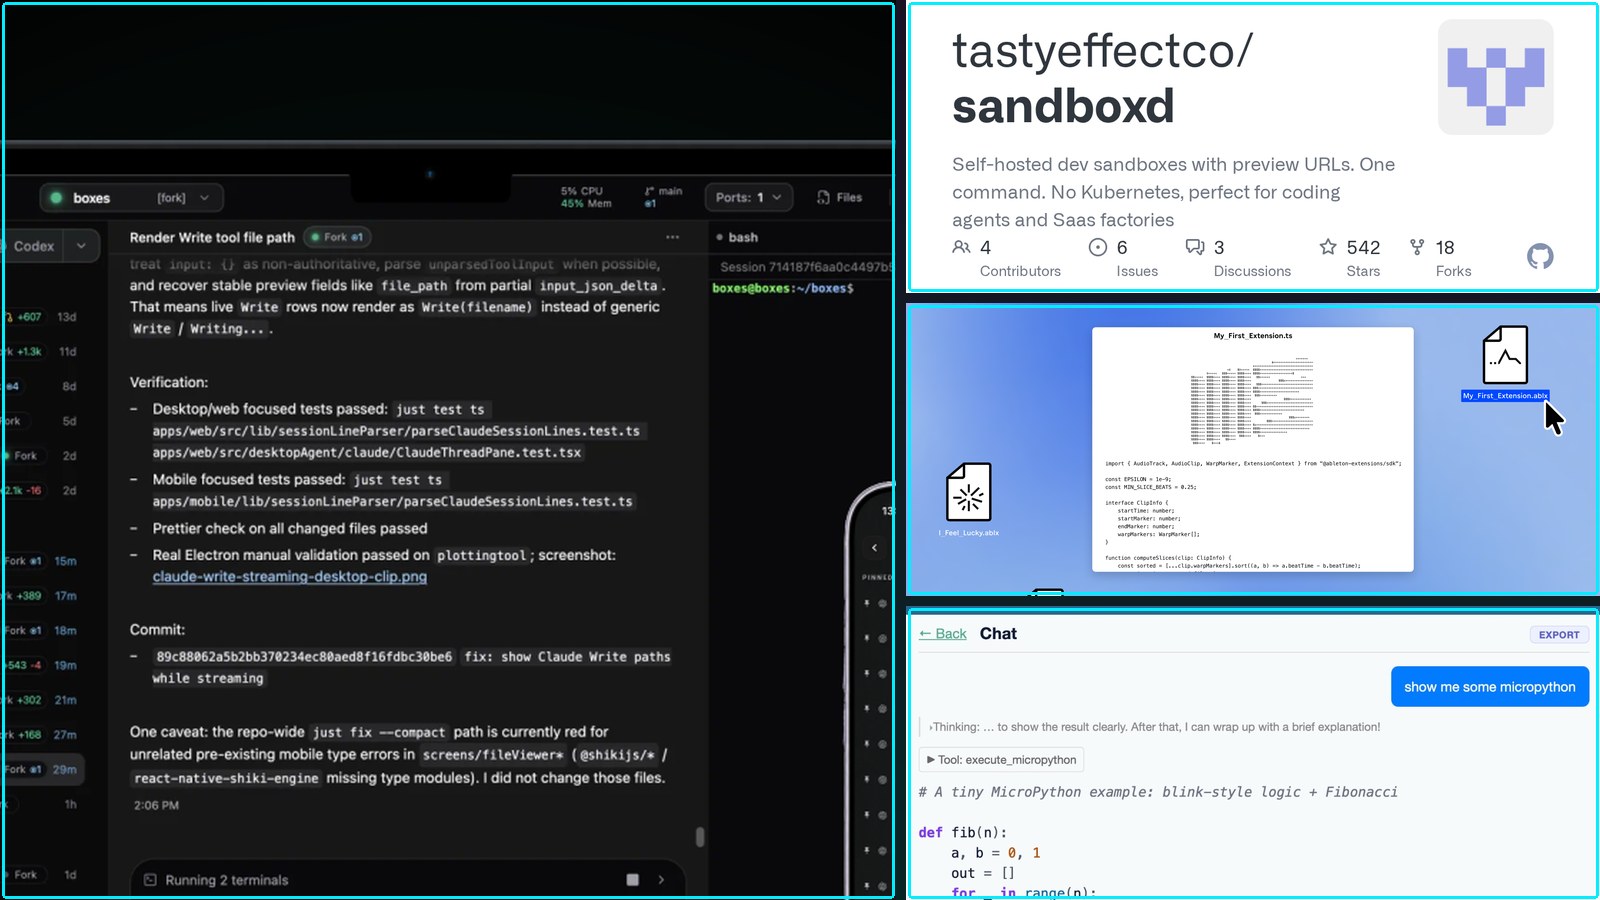Select the sidebar session row dated 1h
This screenshot has height=900, width=1600.
tap(41, 804)
